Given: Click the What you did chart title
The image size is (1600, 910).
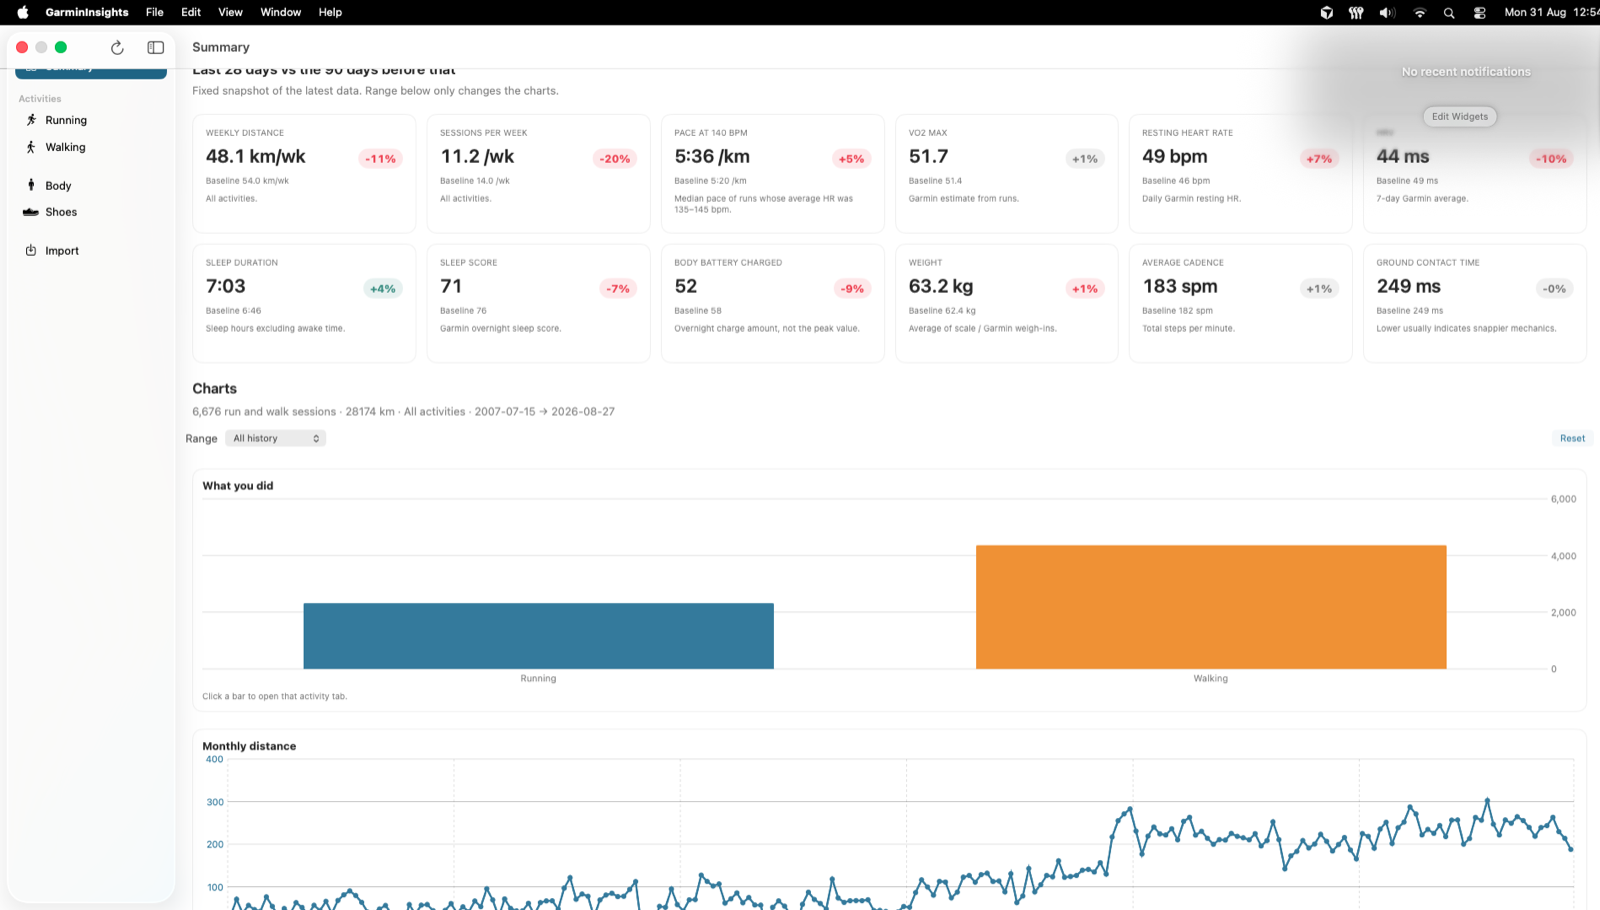Looking at the screenshot, I should pyautogui.click(x=238, y=486).
